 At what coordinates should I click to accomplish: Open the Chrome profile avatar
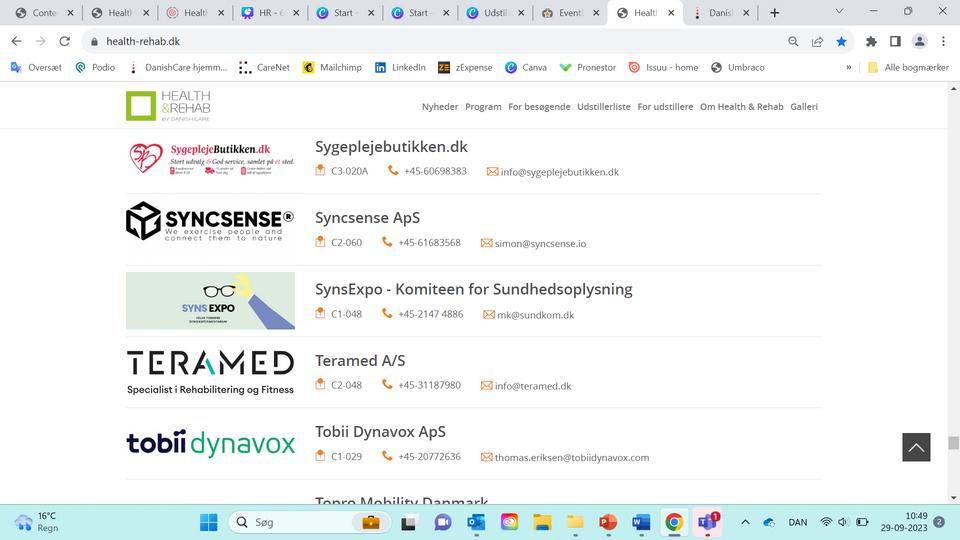919,41
